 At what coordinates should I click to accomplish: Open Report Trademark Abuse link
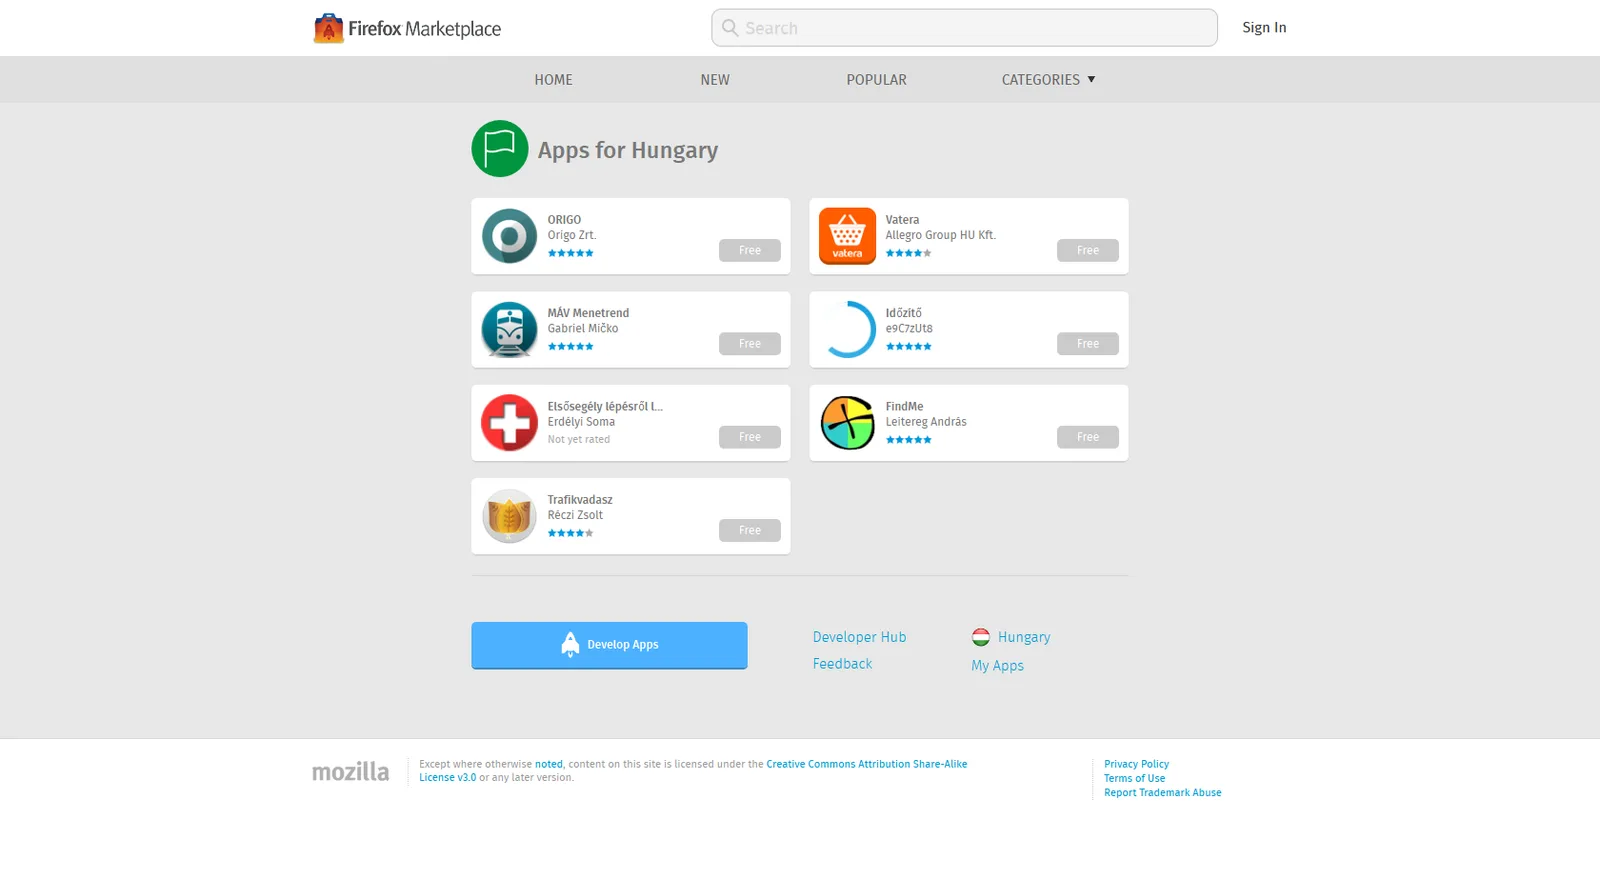coord(1162,793)
